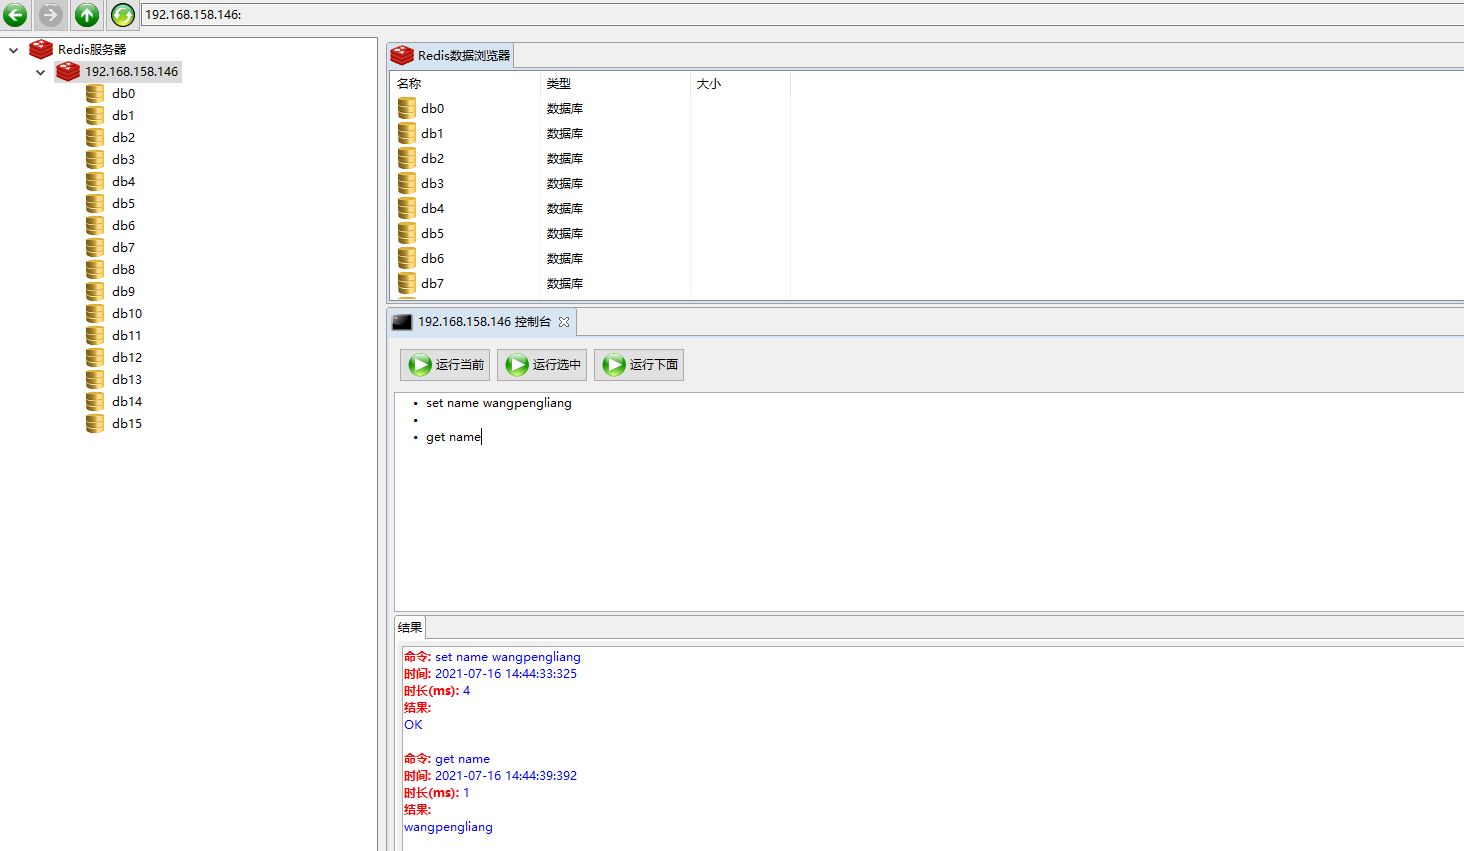Click the 'set name wangpengliang' editor line
This screenshot has height=851, width=1464.
pyautogui.click(x=499, y=403)
